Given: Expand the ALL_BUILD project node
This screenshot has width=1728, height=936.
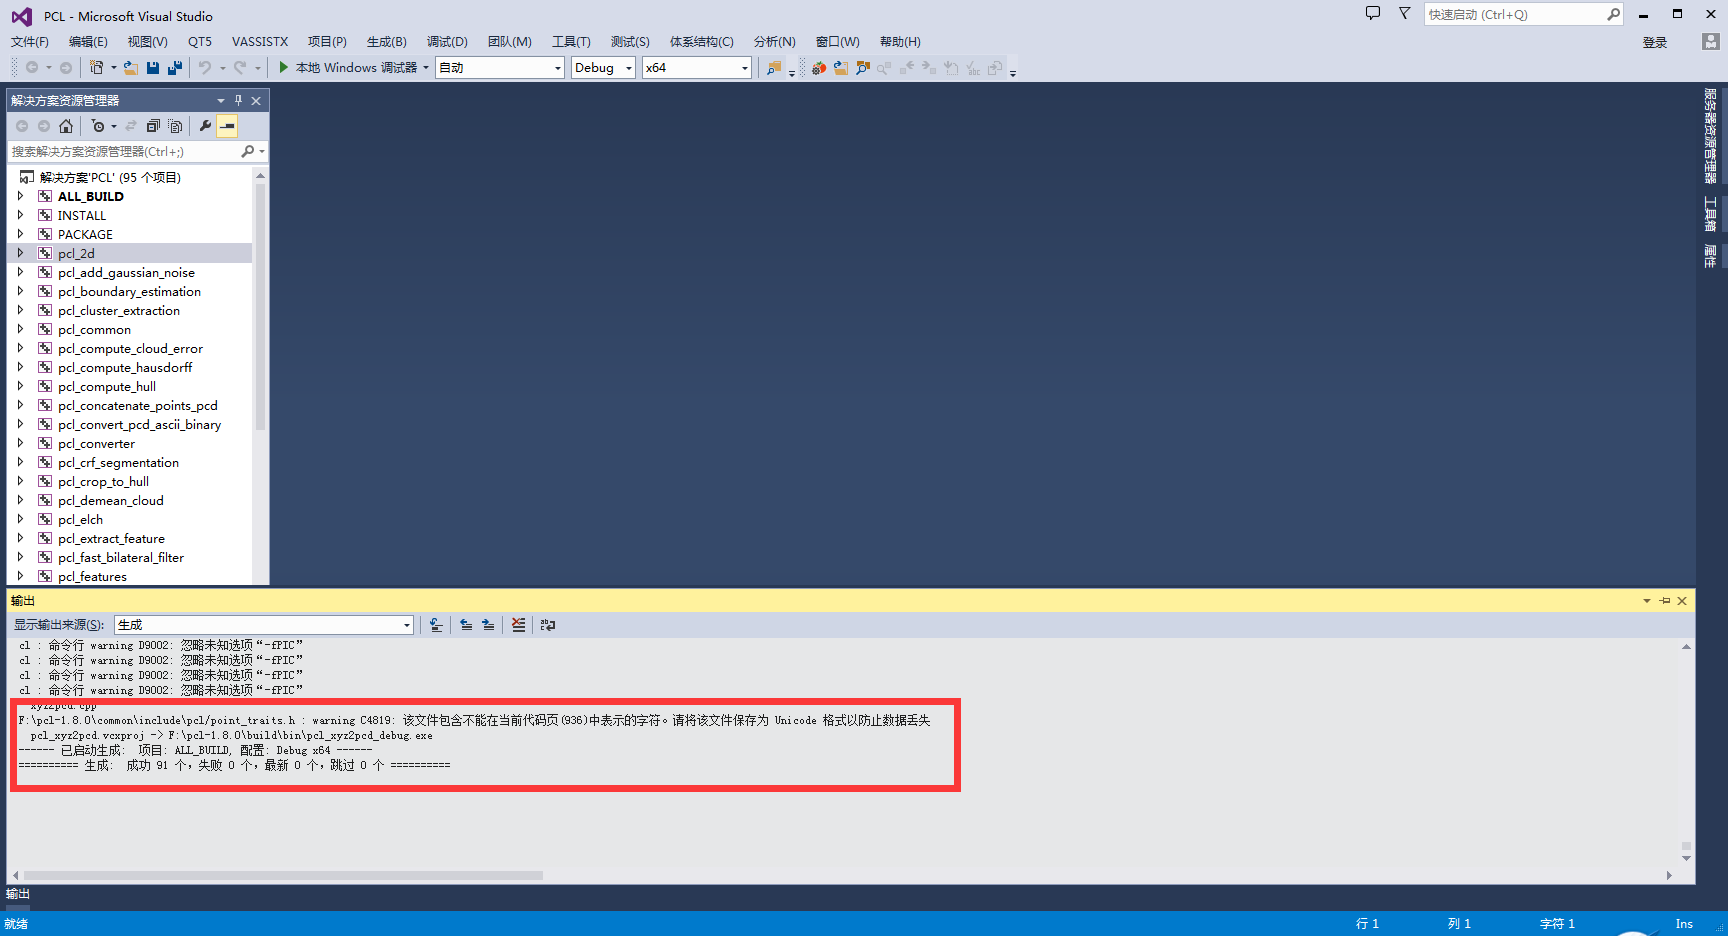Looking at the screenshot, I should click(20, 196).
